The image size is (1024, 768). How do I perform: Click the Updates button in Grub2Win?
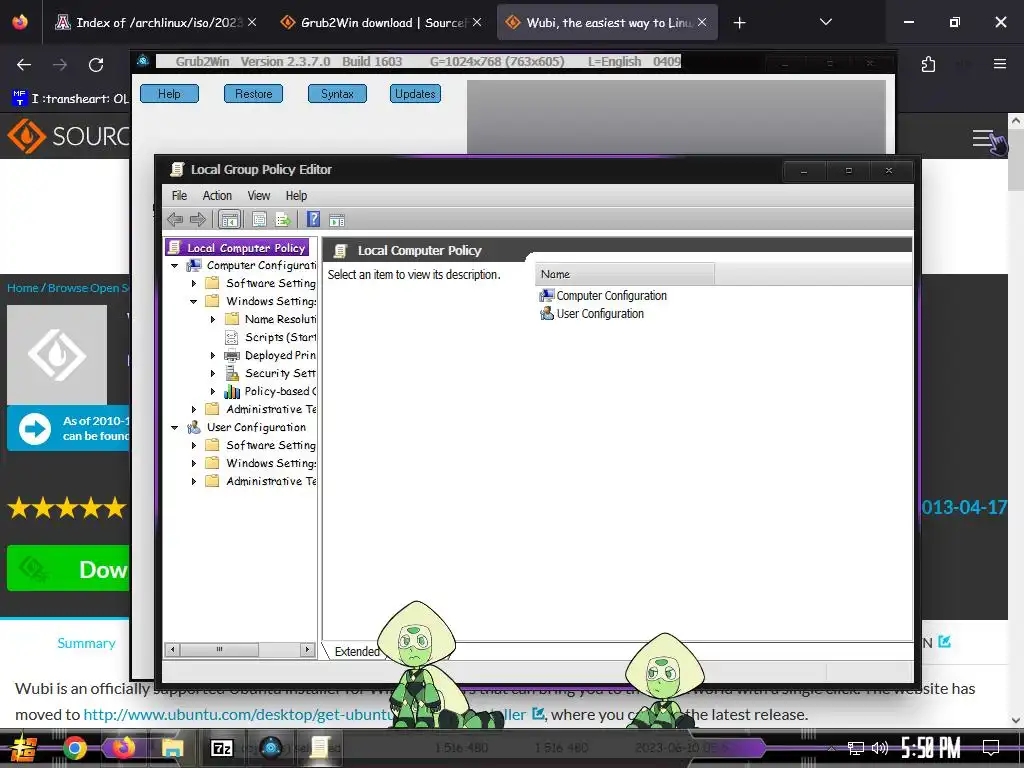coord(415,94)
